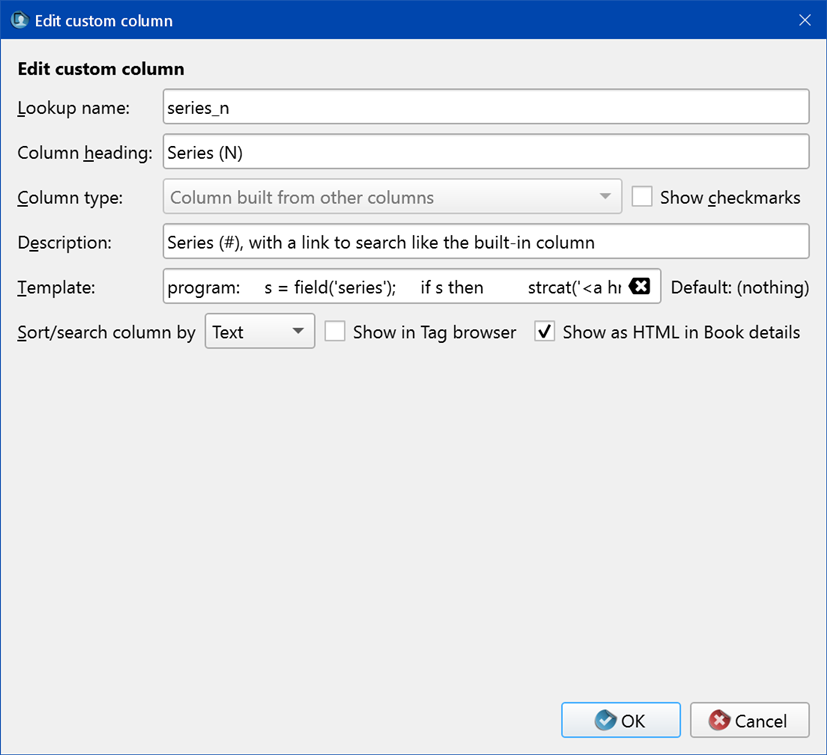
Task: Open the Column type dropdown
Action: [x=392, y=197]
